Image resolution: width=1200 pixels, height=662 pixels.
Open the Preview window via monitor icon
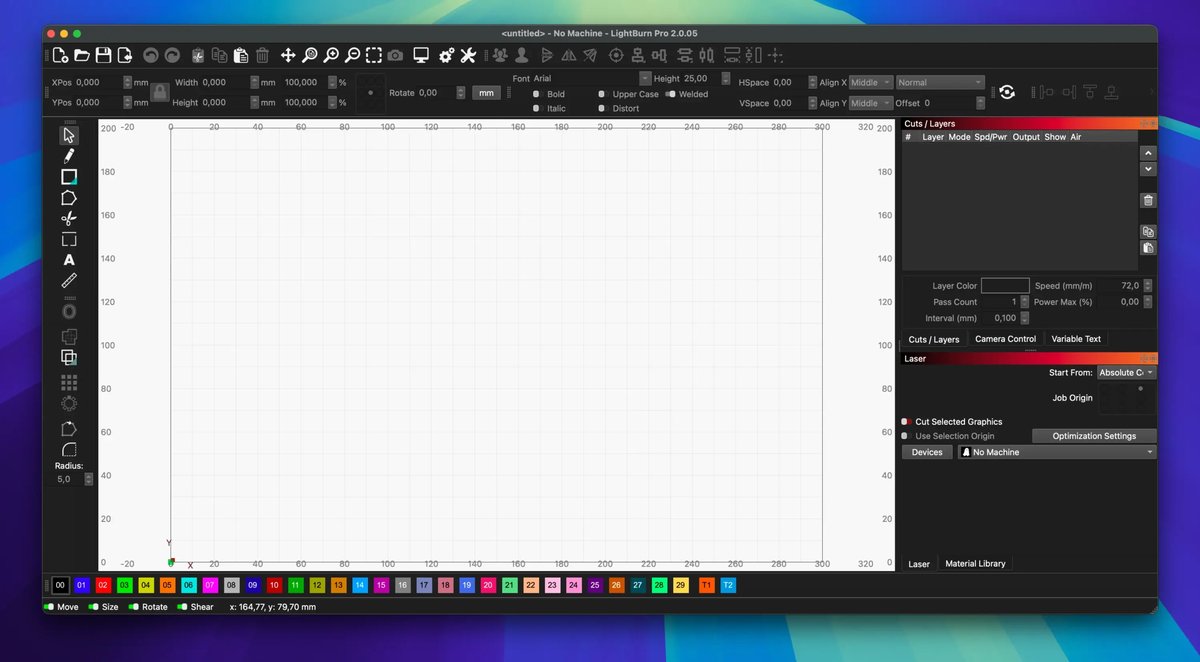coord(420,55)
